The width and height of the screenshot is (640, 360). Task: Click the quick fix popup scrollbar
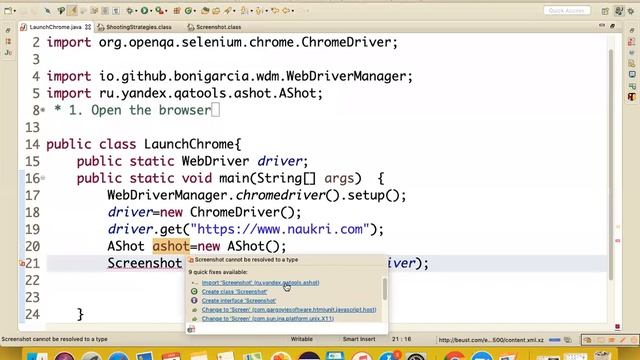pos(384,289)
